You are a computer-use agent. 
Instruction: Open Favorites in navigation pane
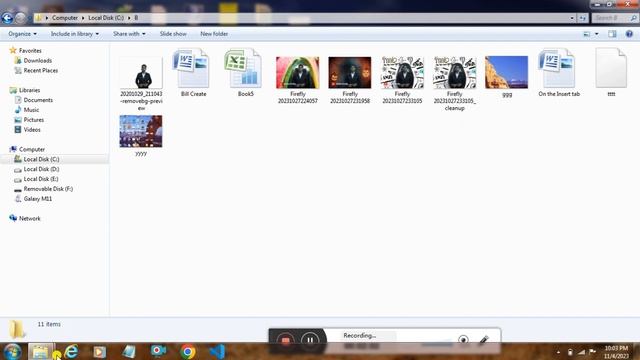30,51
